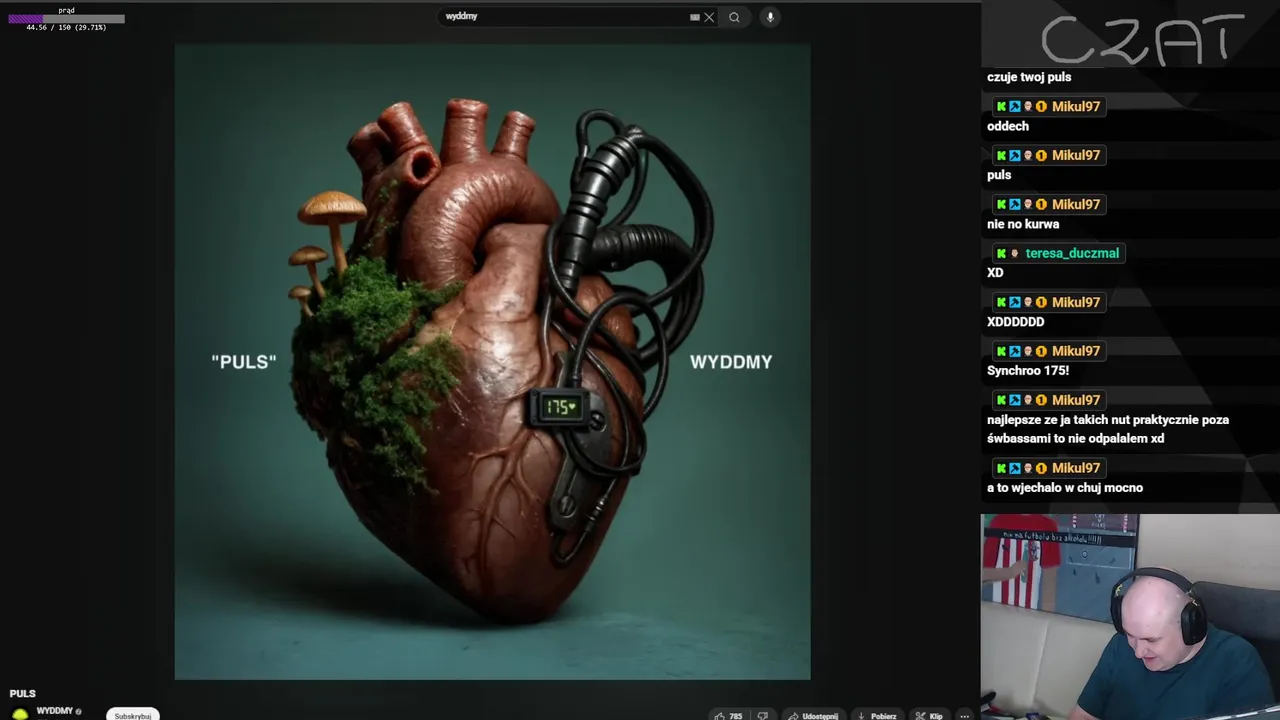Click the YouTube search magnifier button
The height and width of the screenshot is (720, 1280).
coord(734,17)
